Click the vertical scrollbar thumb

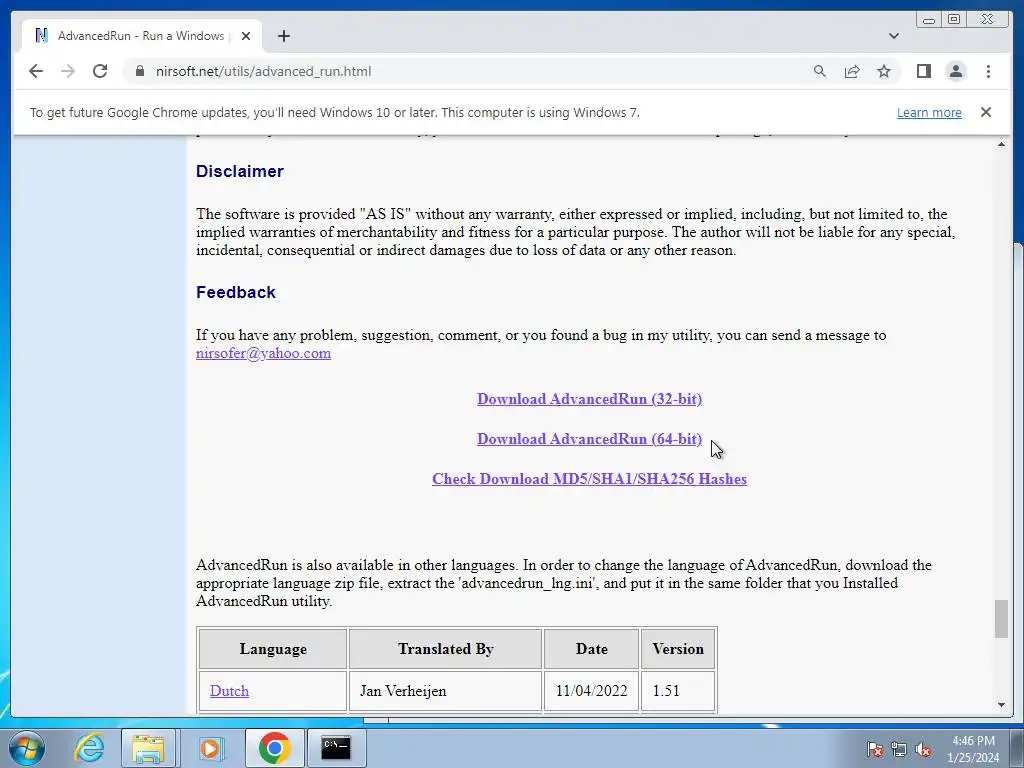1001,618
